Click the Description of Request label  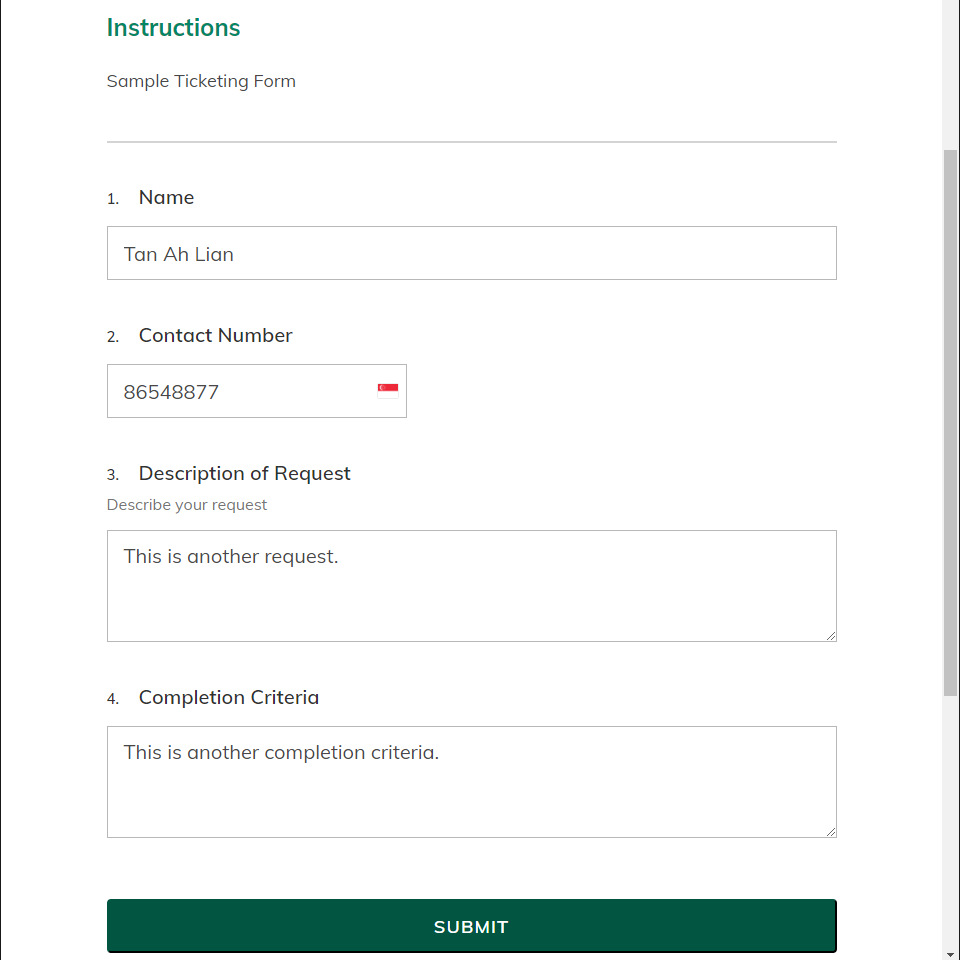pyautogui.click(x=244, y=473)
